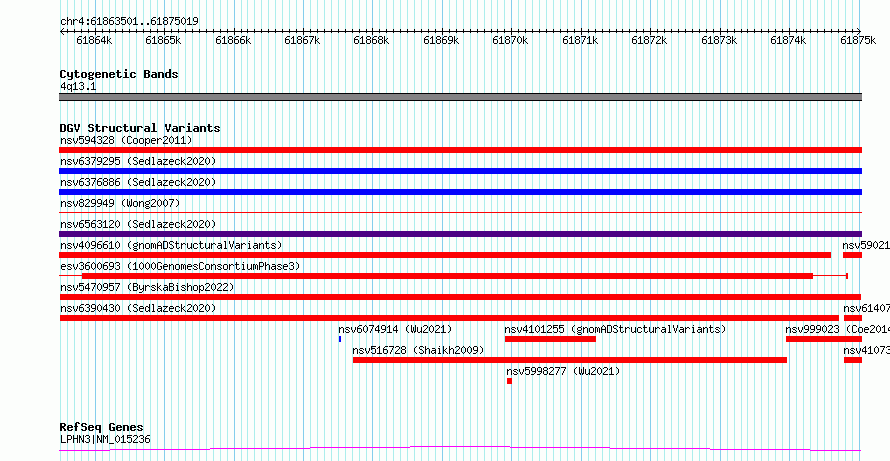Viewport: 890px width, 461px height.
Task: Click the 61873k ruler tick label
Action: coord(719,40)
